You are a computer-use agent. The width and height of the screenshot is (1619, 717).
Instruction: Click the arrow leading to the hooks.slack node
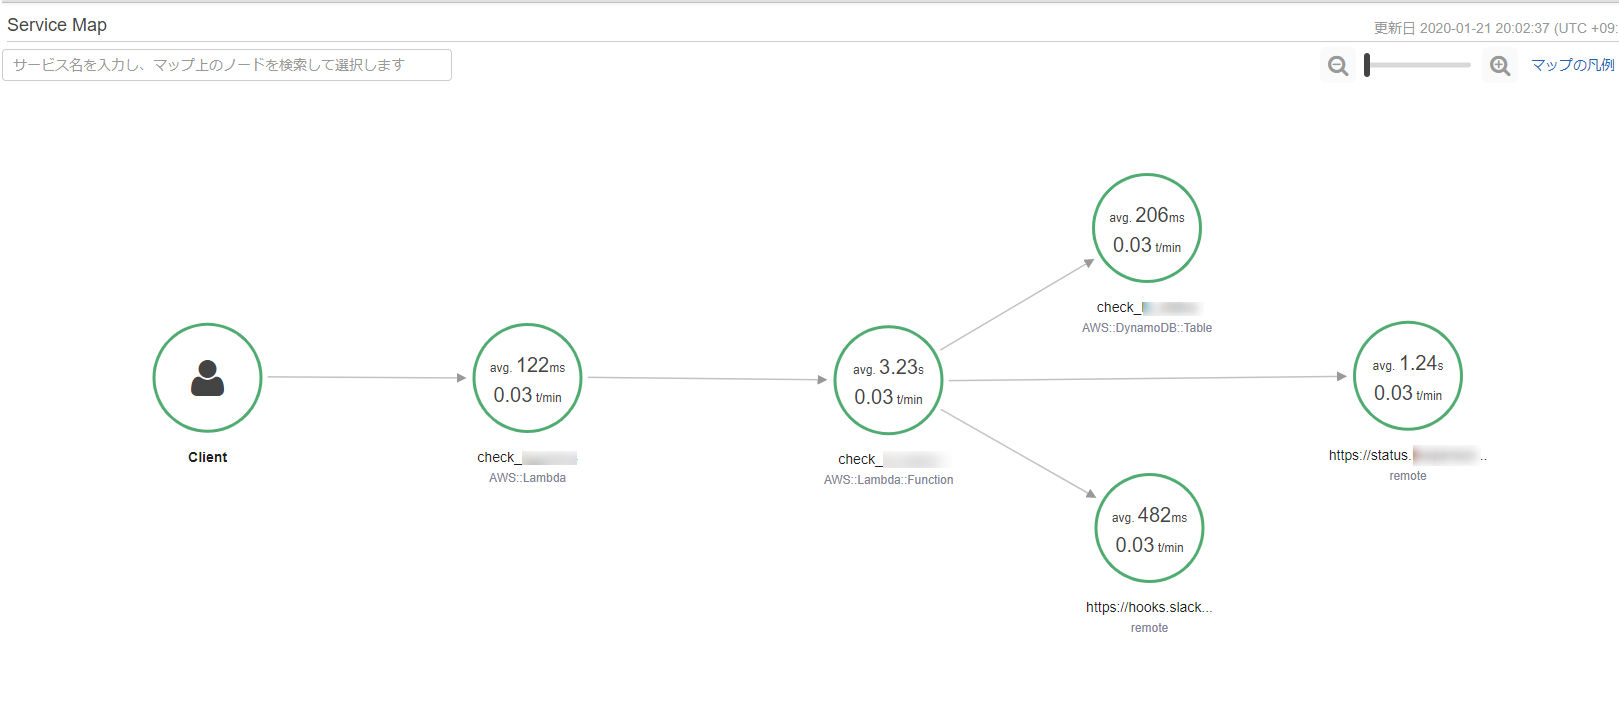click(1018, 453)
